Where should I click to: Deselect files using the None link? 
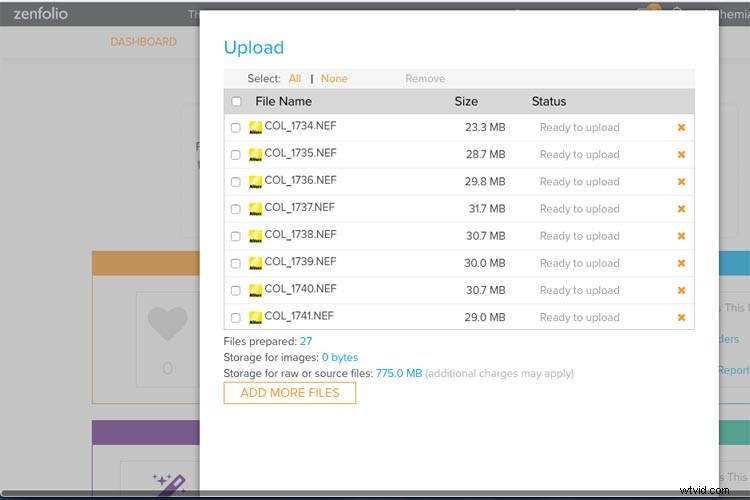pos(334,78)
